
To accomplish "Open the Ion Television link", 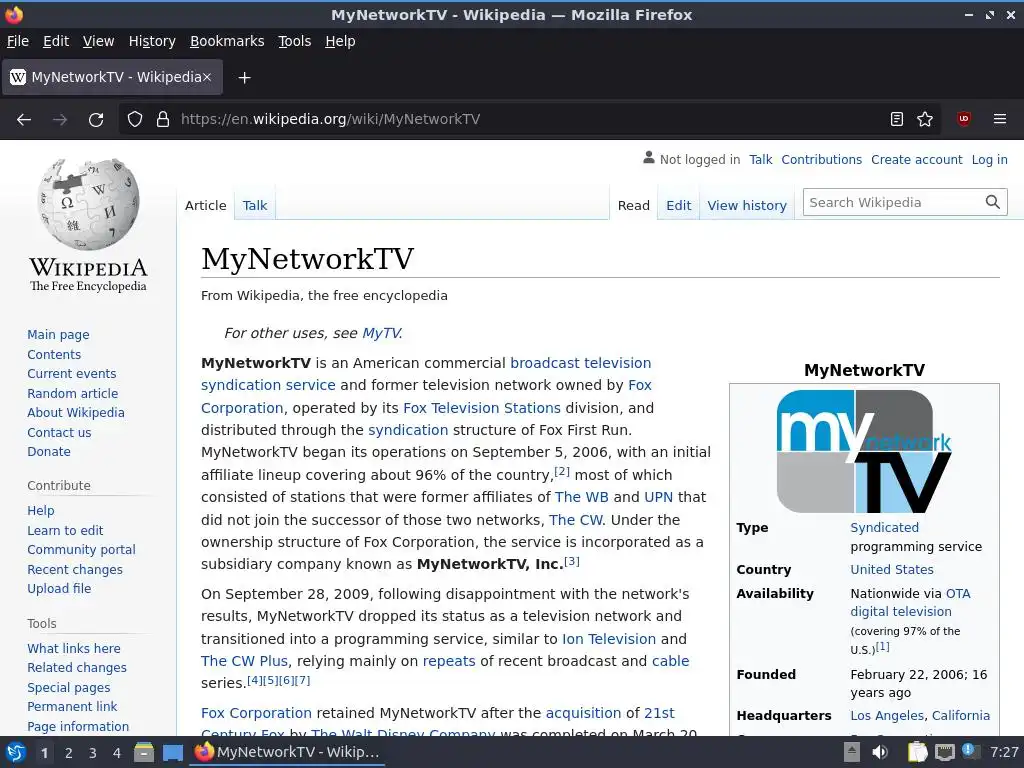I will click(x=609, y=639).
